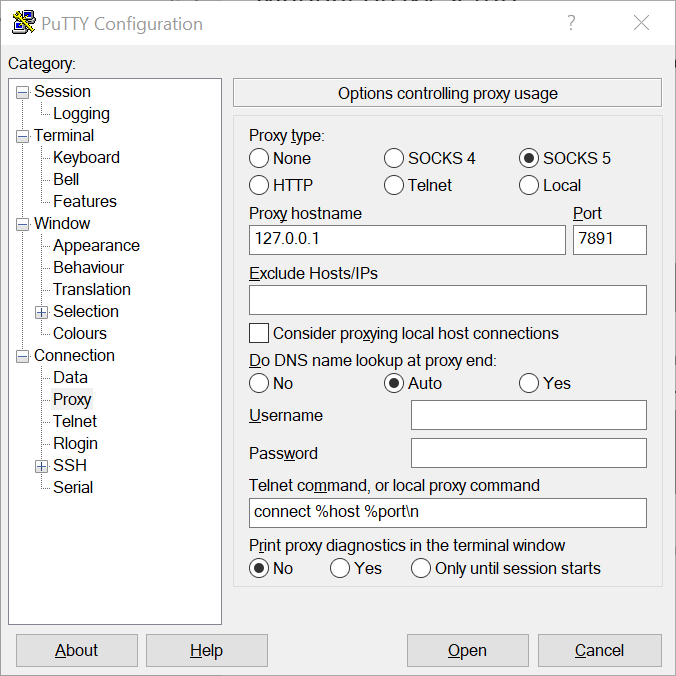The width and height of the screenshot is (676, 676).
Task: Open the Appearance category
Action: pyautogui.click(x=96, y=245)
